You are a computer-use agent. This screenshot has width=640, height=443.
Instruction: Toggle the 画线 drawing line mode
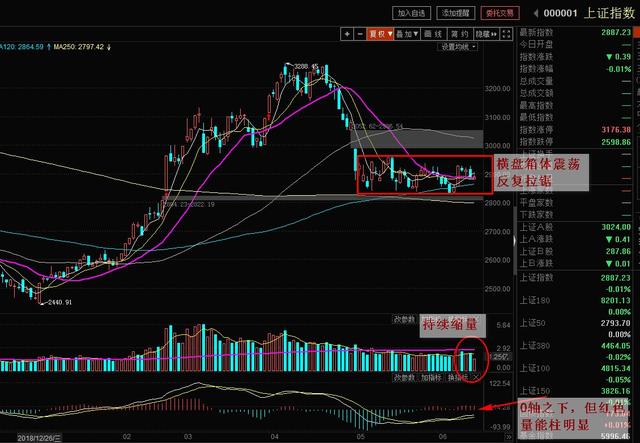click(432, 33)
